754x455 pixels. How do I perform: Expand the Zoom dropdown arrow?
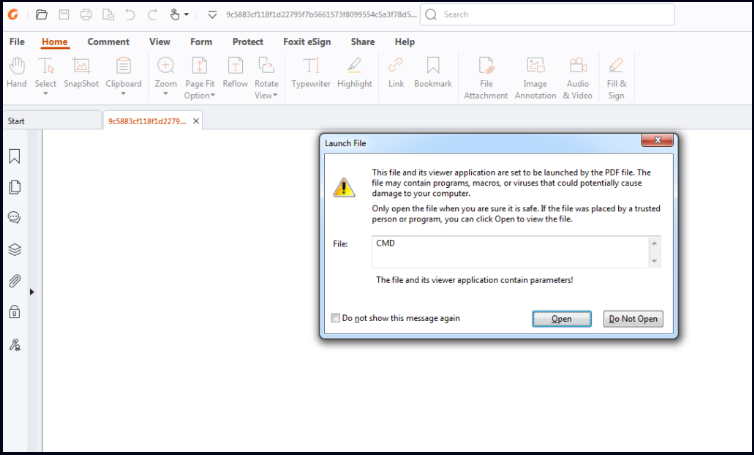(165, 94)
